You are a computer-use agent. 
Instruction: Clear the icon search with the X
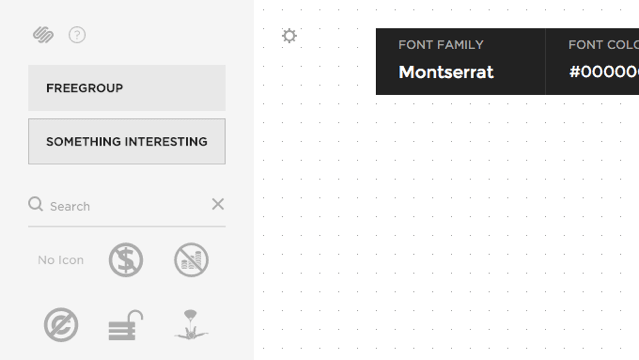[218, 204]
